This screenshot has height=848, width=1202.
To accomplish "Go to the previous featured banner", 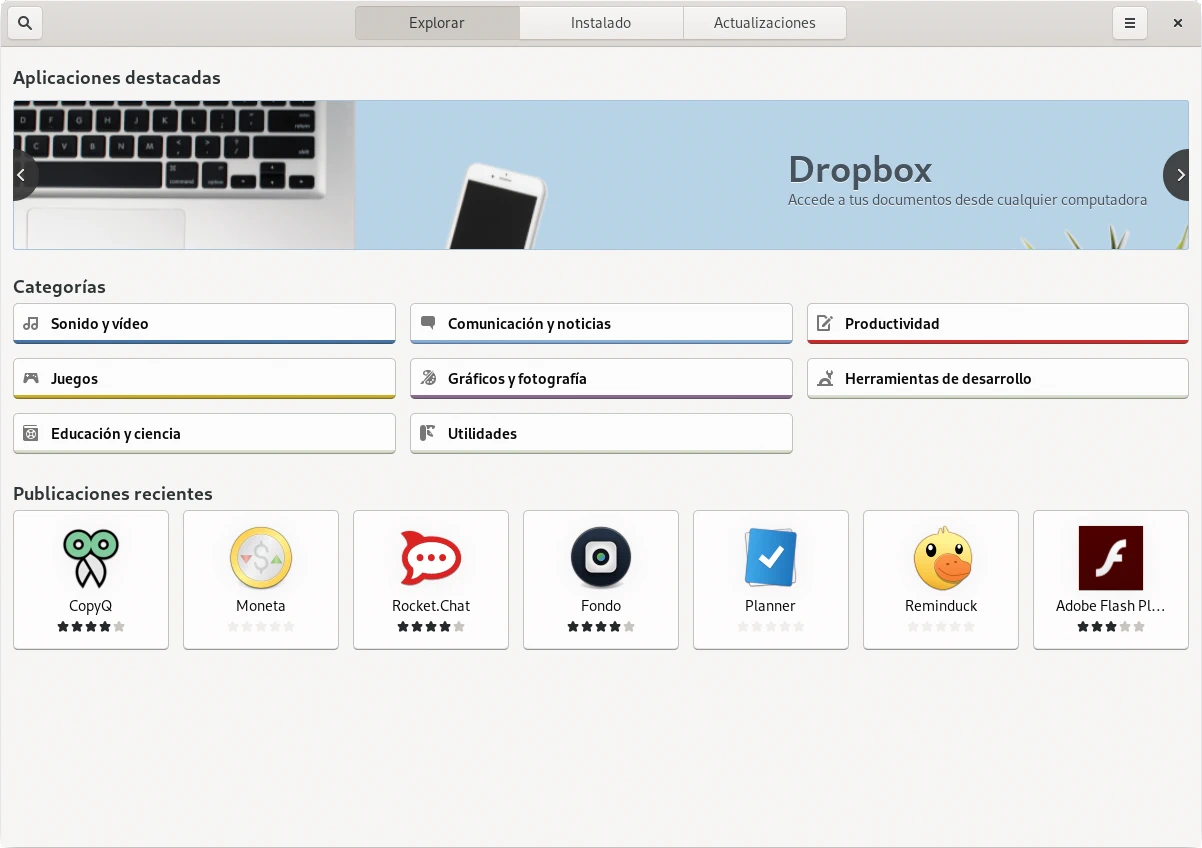I will point(22,175).
